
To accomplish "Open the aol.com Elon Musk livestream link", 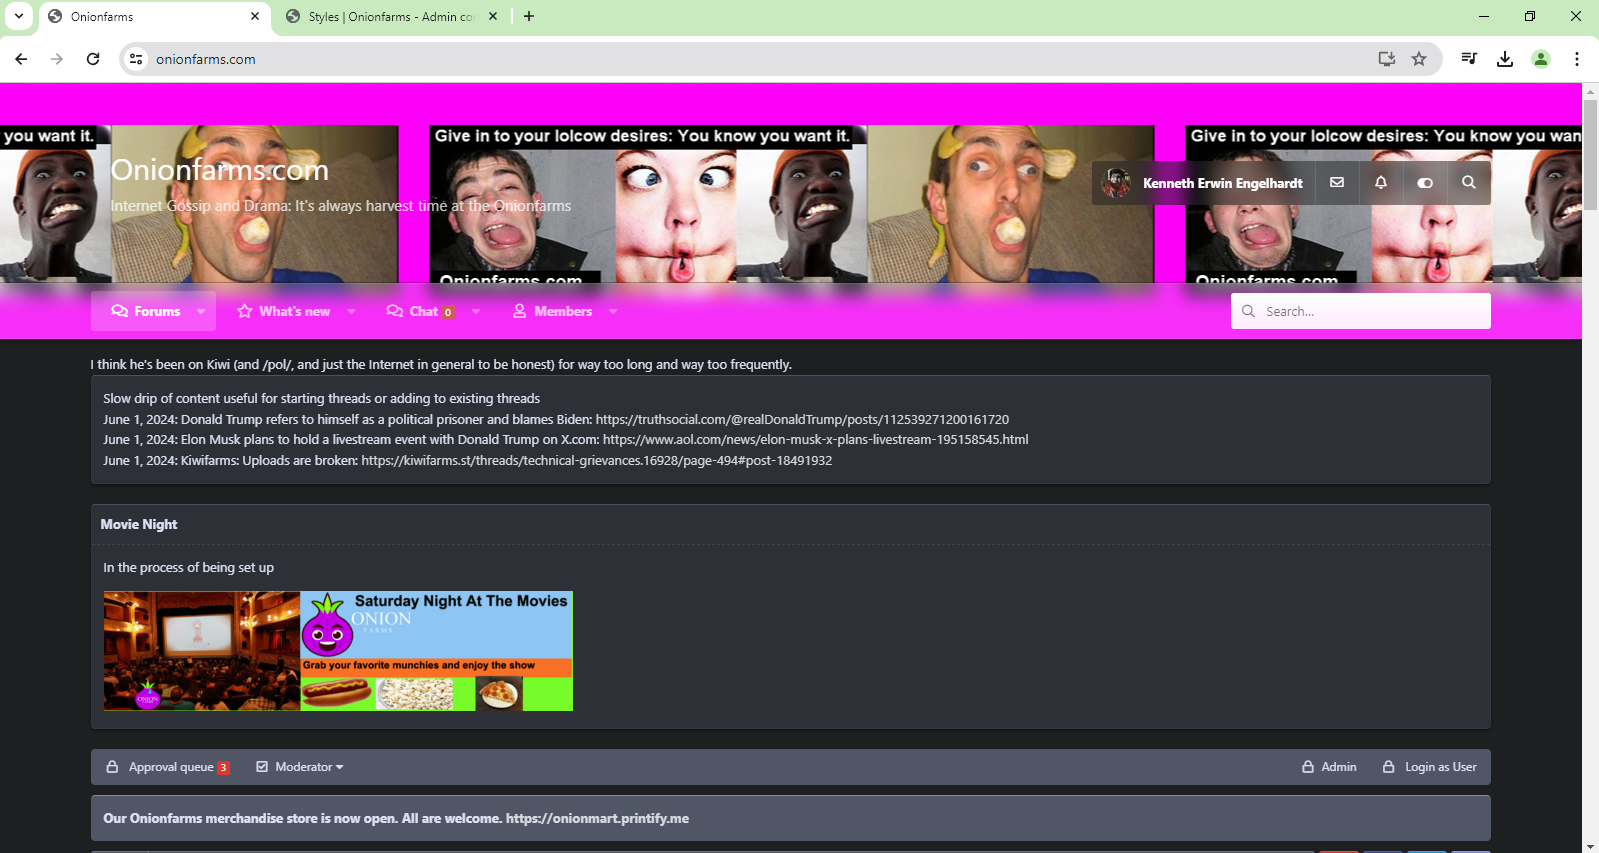I will point(815,439).
